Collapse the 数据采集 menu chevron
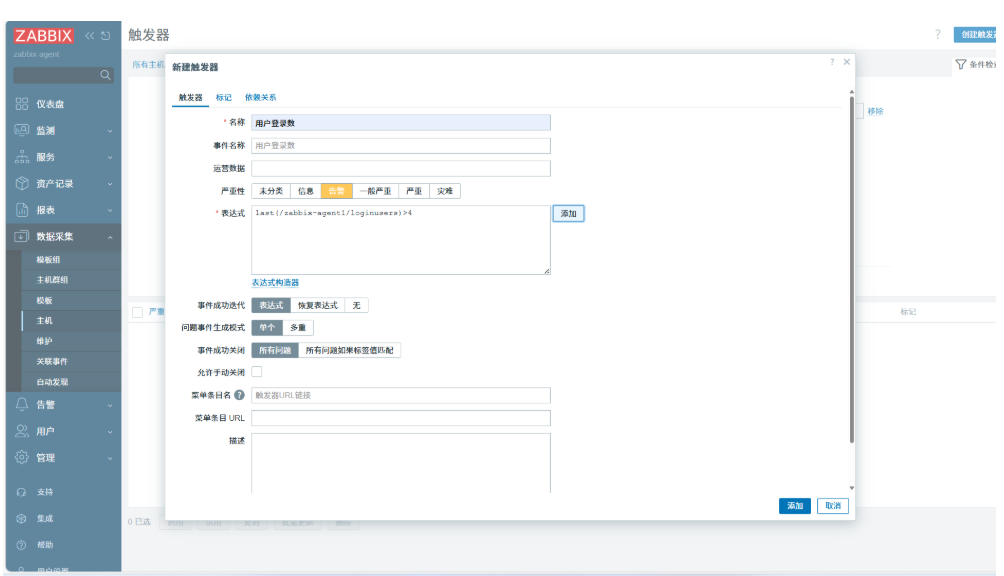 click(x=110, y=237)
